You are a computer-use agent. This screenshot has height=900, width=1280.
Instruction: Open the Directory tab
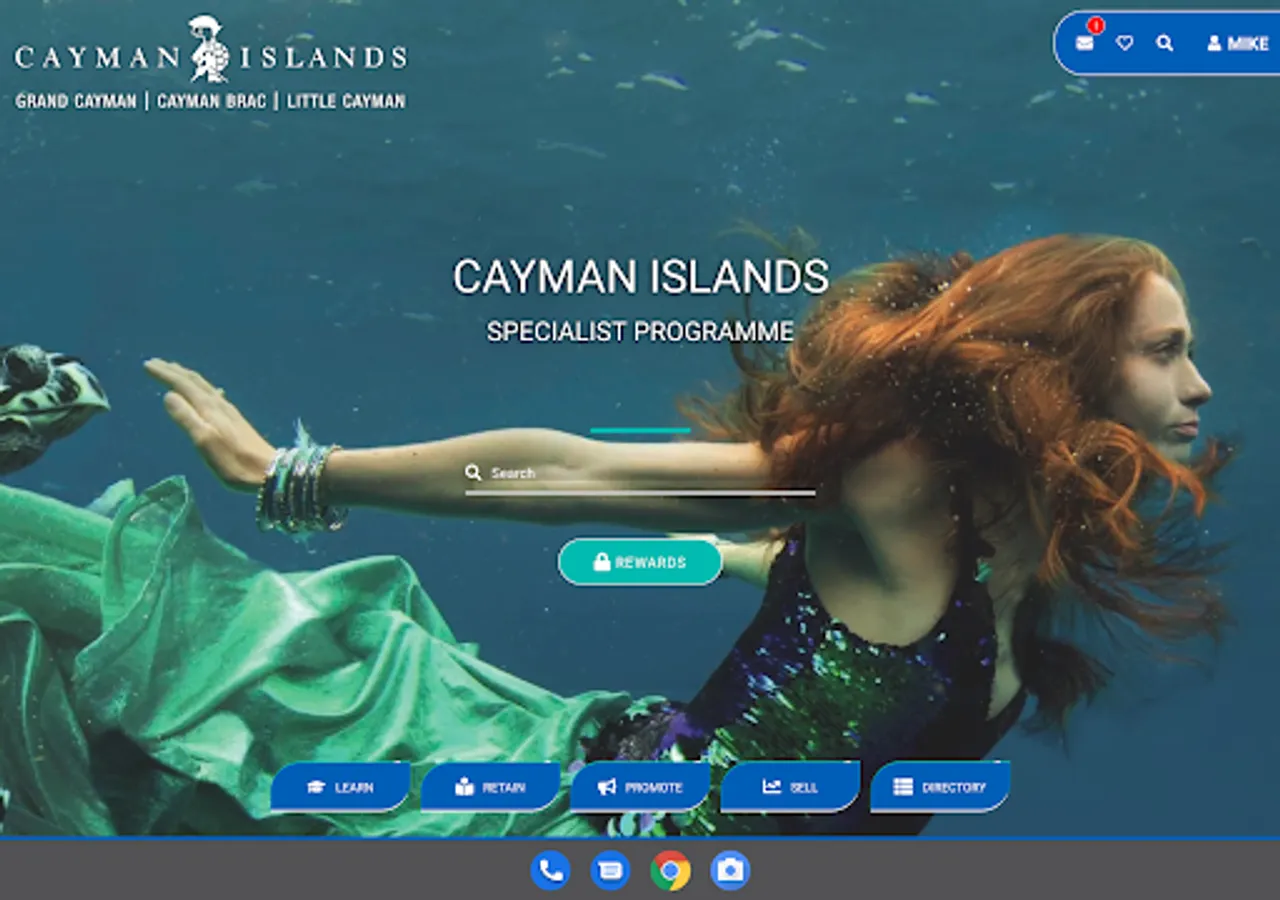[940, 787]
